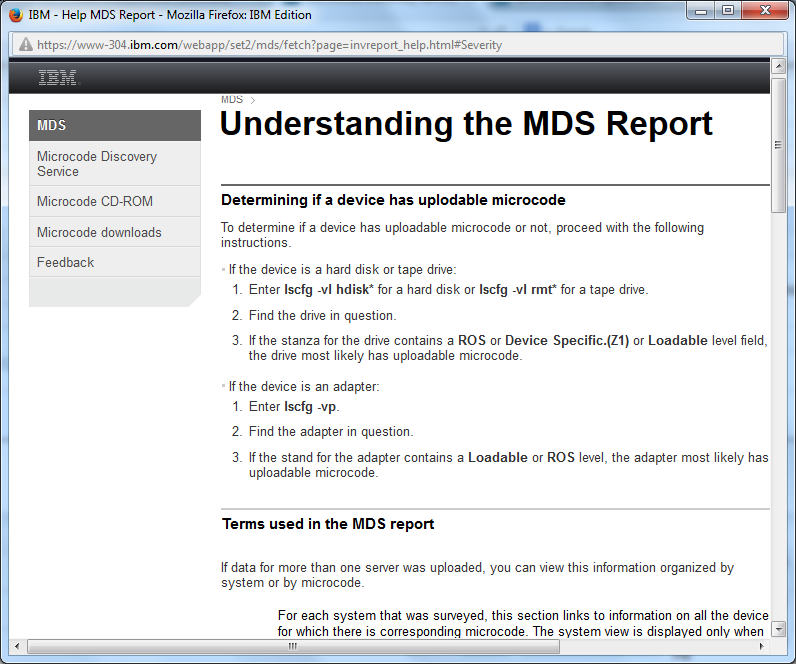Click the horizontal scrollbar right arrow
This screenshot has width=796, height=664.
point(762,646)
